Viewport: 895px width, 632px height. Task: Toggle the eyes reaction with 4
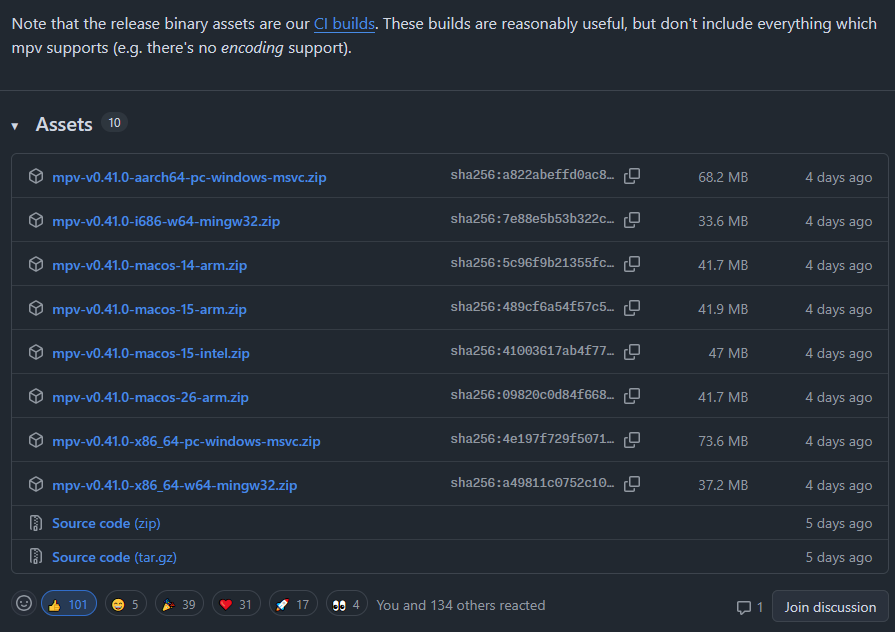(346, 604)
